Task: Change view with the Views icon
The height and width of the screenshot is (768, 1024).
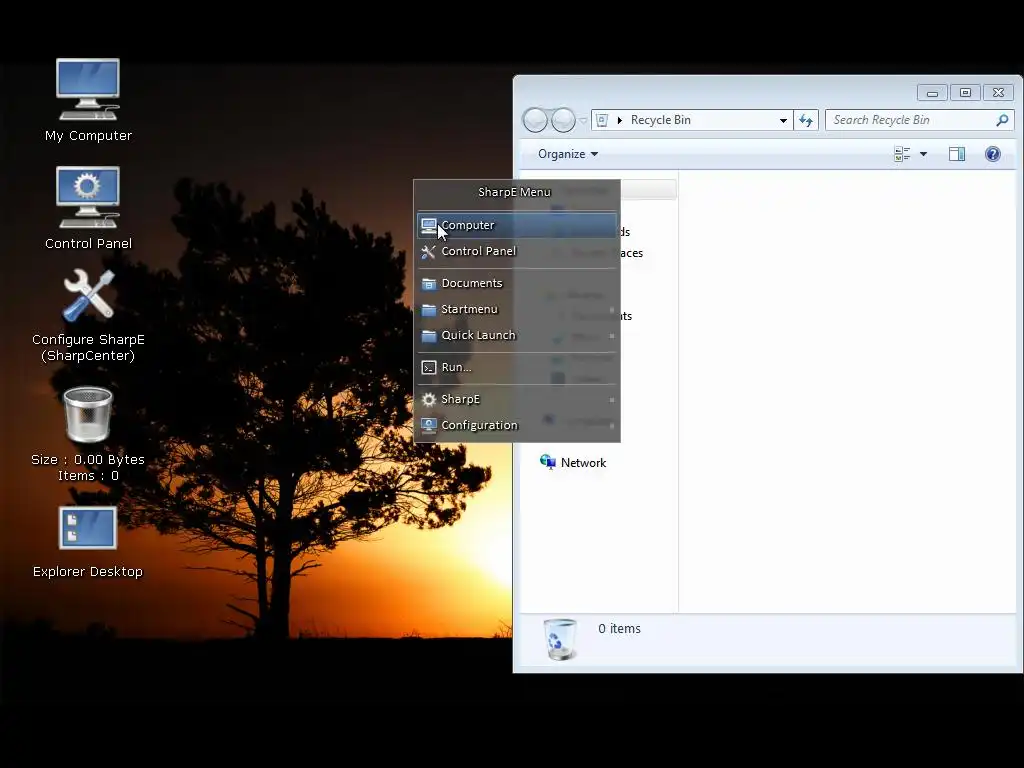Action: 902,154
